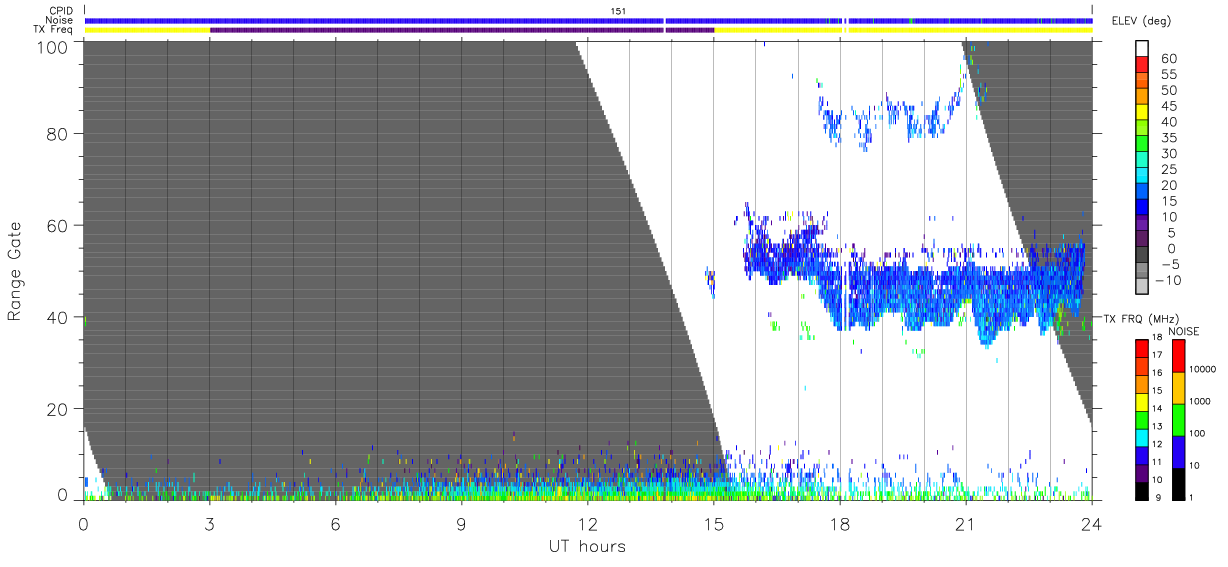The width and height of the screenshot is (1228, 567).
Task: Click the 6 tick on the UT hours axis
Action: click(336, 524)
